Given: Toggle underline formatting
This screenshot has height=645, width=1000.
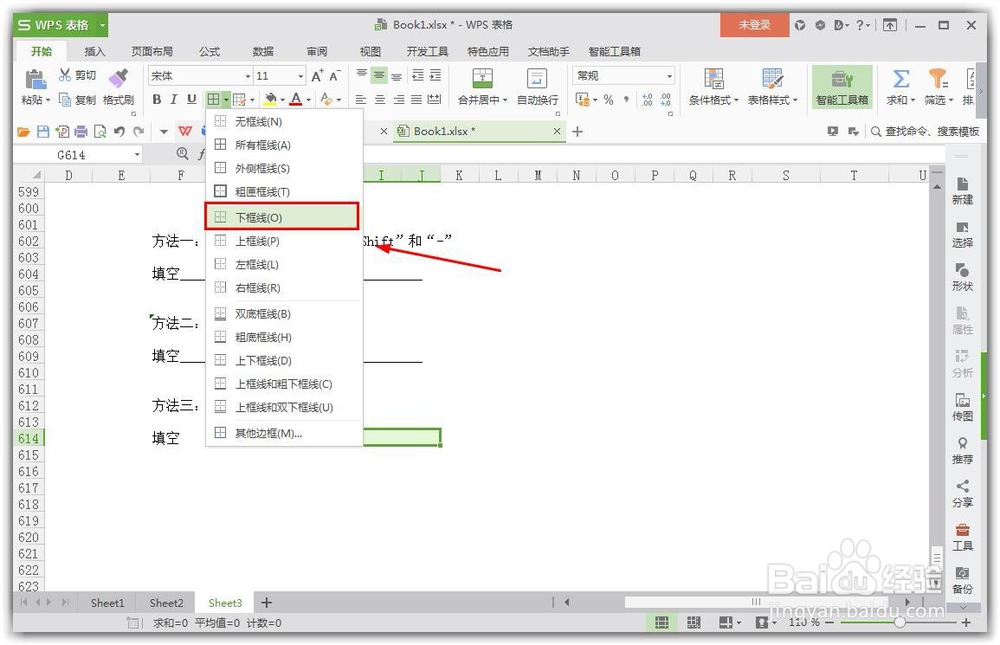Looking at the screenshot, I should point(191,99).
